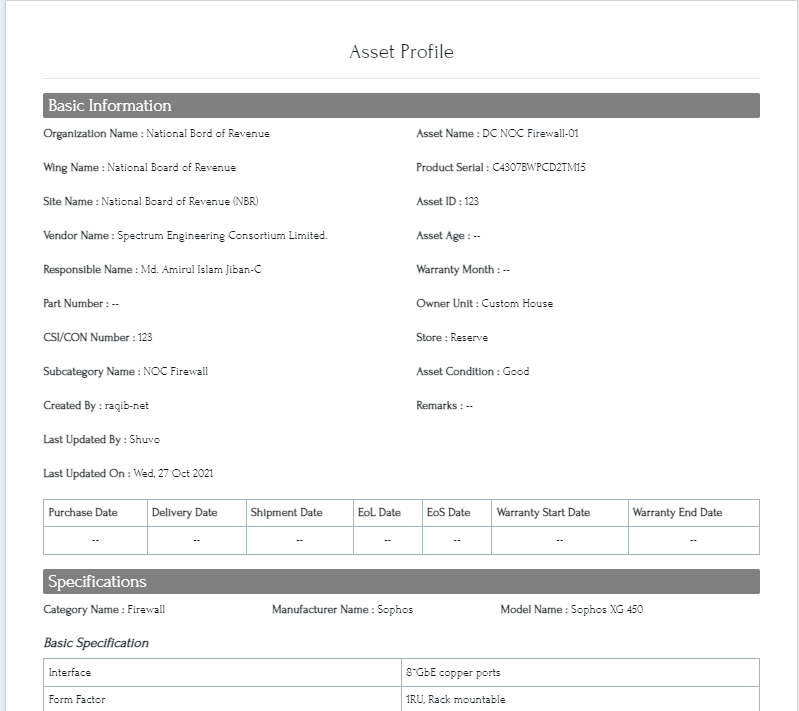This screenshot has width=799, height=711.
Task: Click the Basic Information section header
Action: (x=110, y=106)
